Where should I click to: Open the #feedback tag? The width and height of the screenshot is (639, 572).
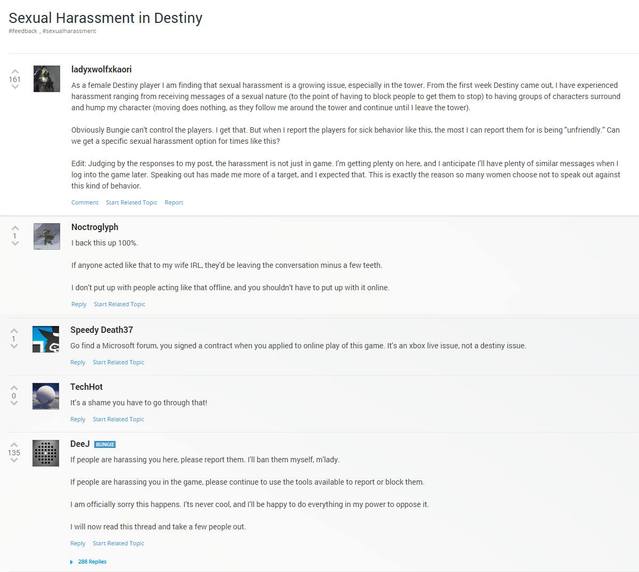(23, 31)
